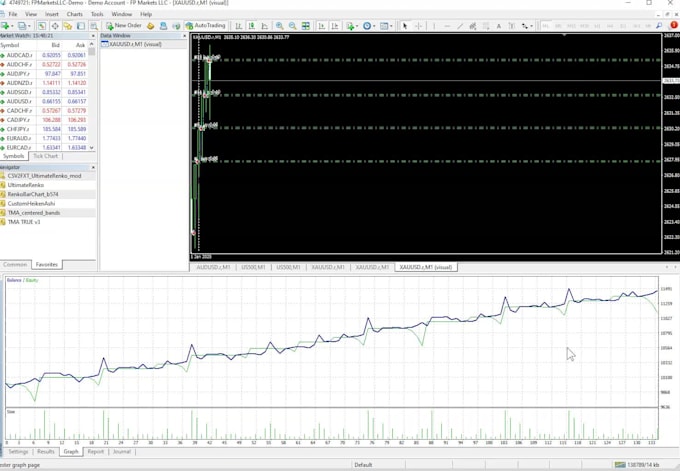Expand the Arrows objects dropdown arrow
The height and width of the screenshot is (471, 680).
pos(532,26)
